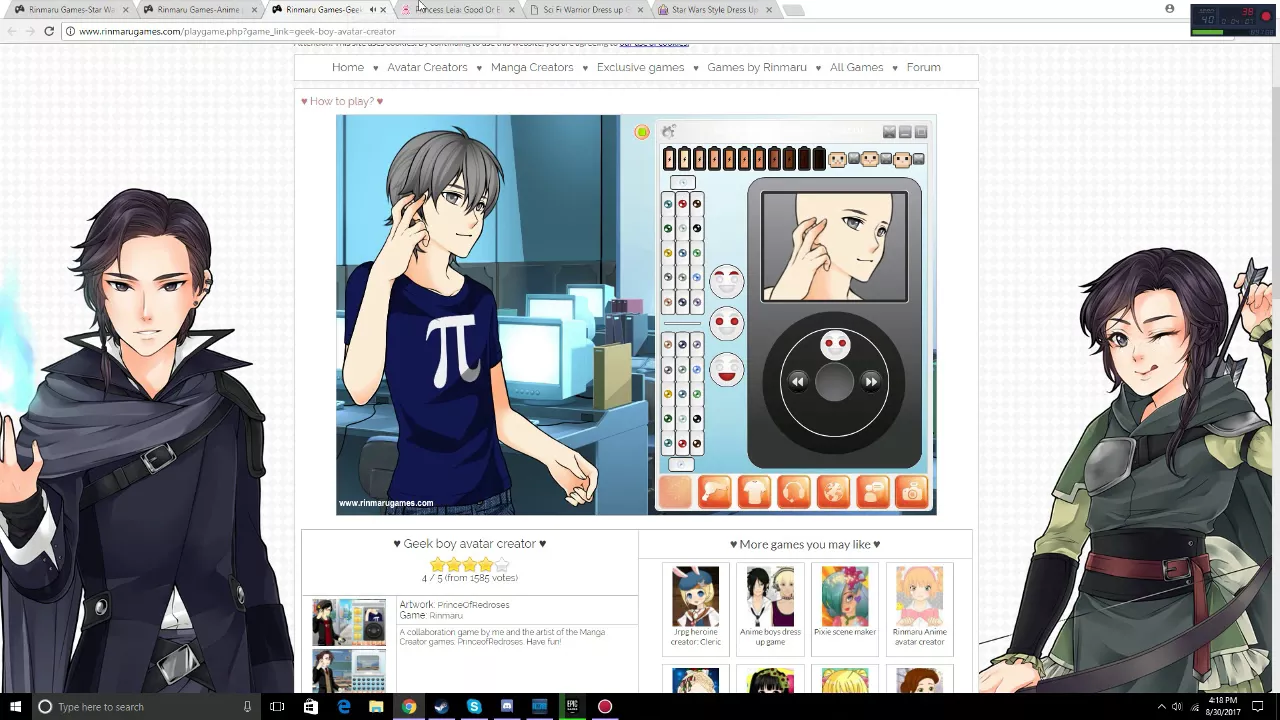Viewport: 1280px width, 720px height.
Task: Open the Avatar Creators menu
Action: pyautogui.click(x=427, y=67)
